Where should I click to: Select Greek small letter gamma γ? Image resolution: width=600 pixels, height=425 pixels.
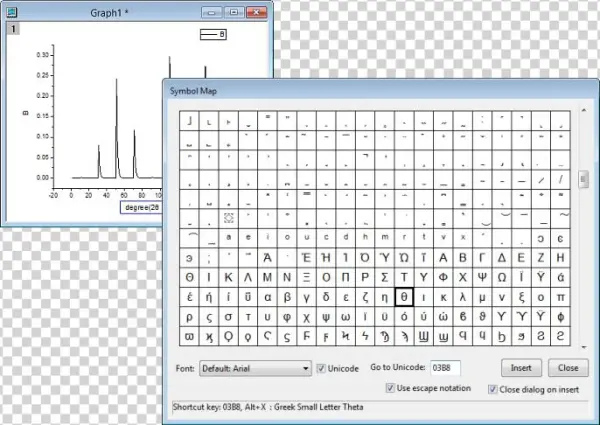(x=307, y=297)
